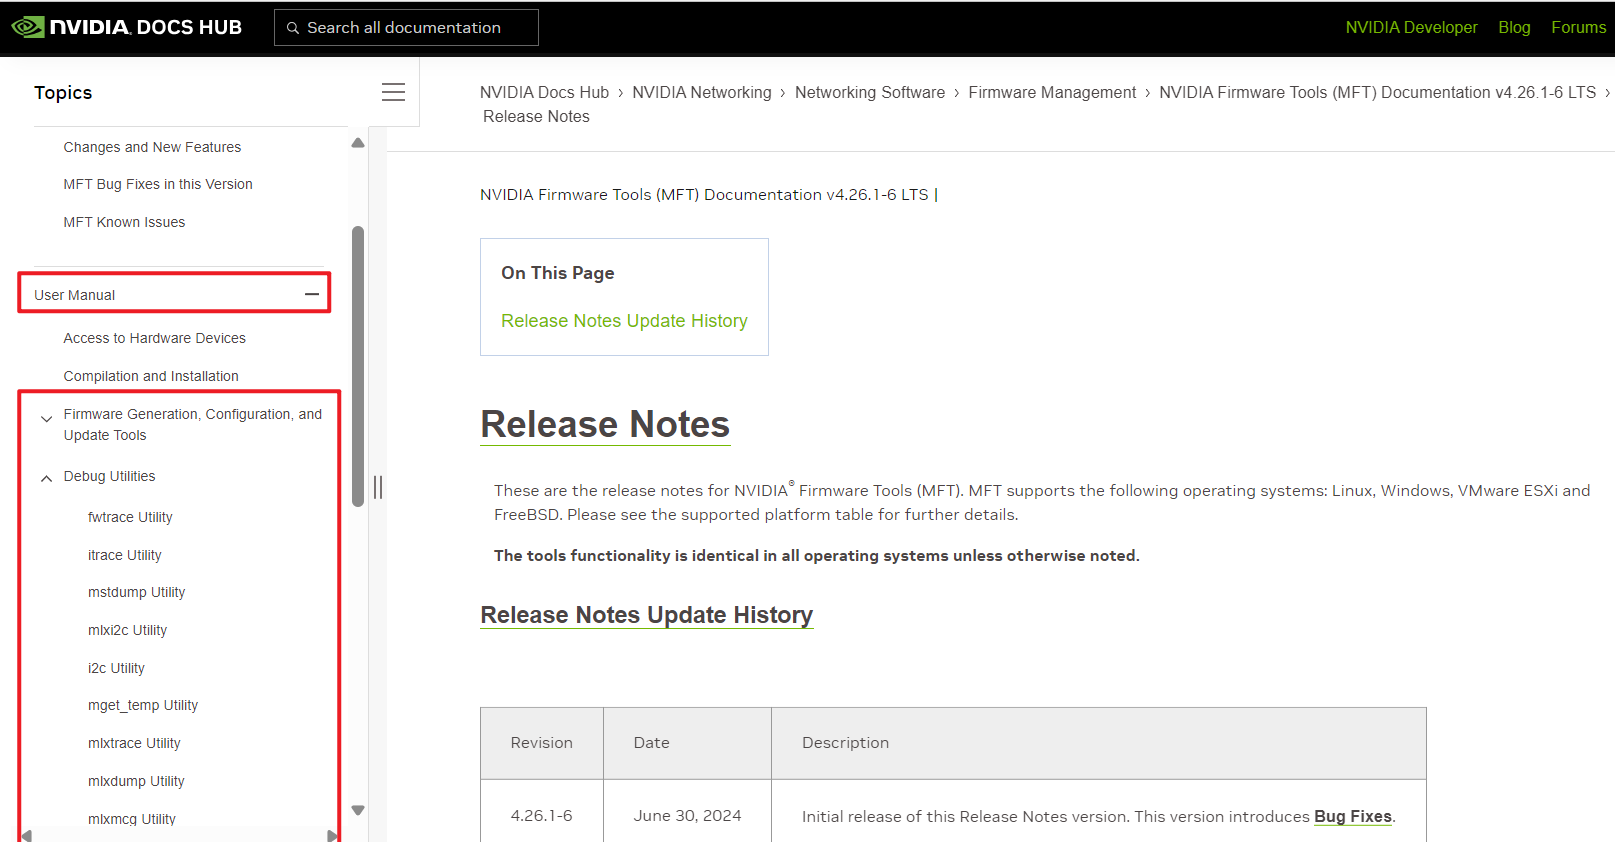Go to NVIDIA Docs Hub breadcrumb
The height and width of the screenshot is (842, 1615).
pos(544,92)
